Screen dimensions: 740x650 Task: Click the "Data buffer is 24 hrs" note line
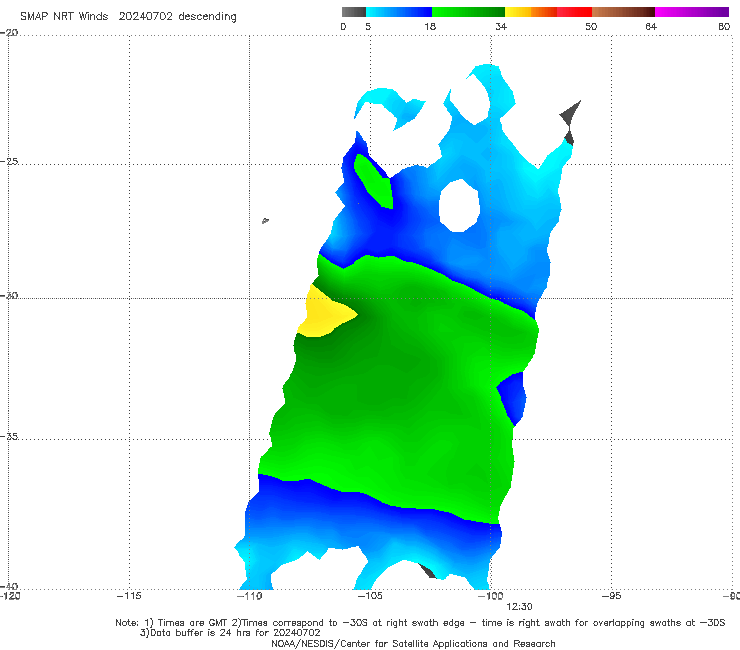point(230,633)
